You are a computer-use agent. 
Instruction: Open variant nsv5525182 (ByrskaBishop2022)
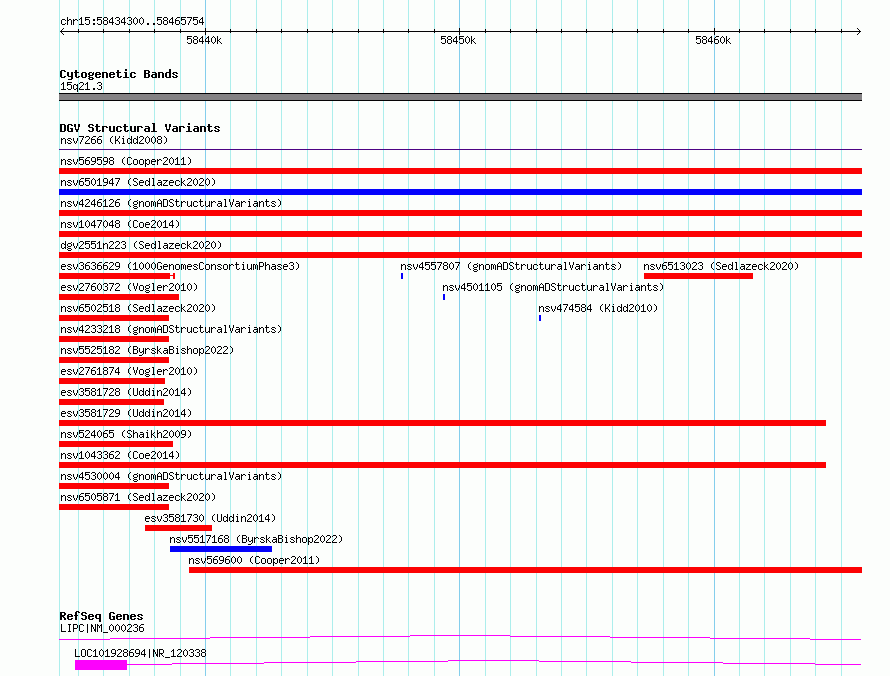[147, 350]
